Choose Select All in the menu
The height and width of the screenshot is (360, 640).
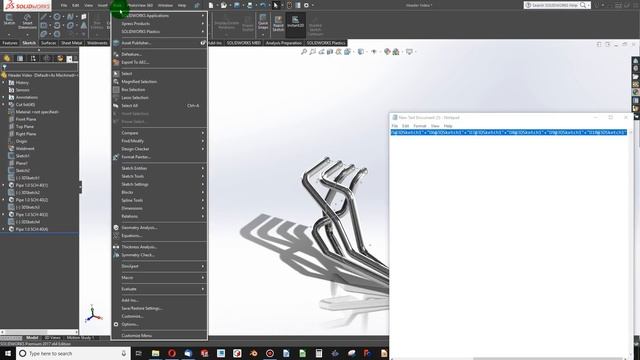point(159,106)
